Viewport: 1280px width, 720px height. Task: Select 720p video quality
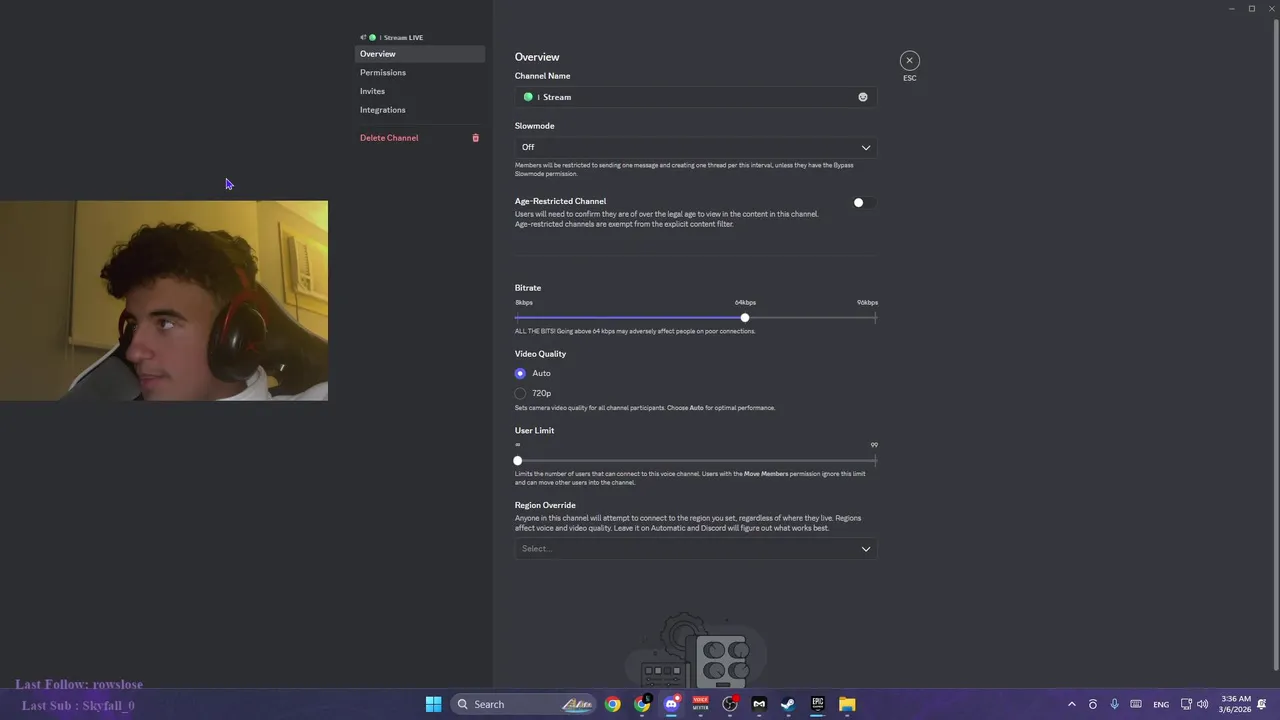[520, 393]
